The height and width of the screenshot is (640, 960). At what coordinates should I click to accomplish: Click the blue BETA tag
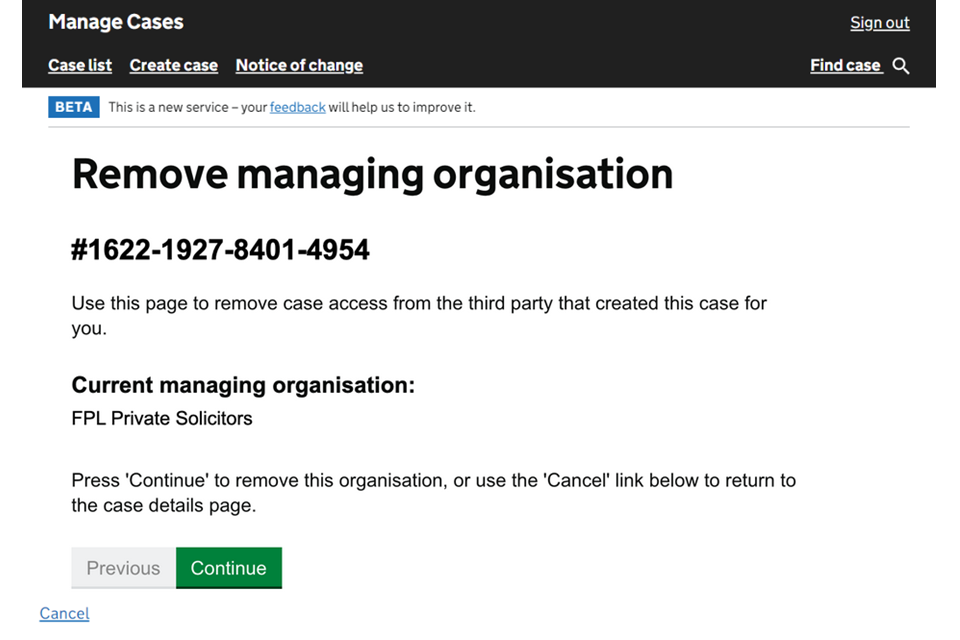[x=73, y=107]
